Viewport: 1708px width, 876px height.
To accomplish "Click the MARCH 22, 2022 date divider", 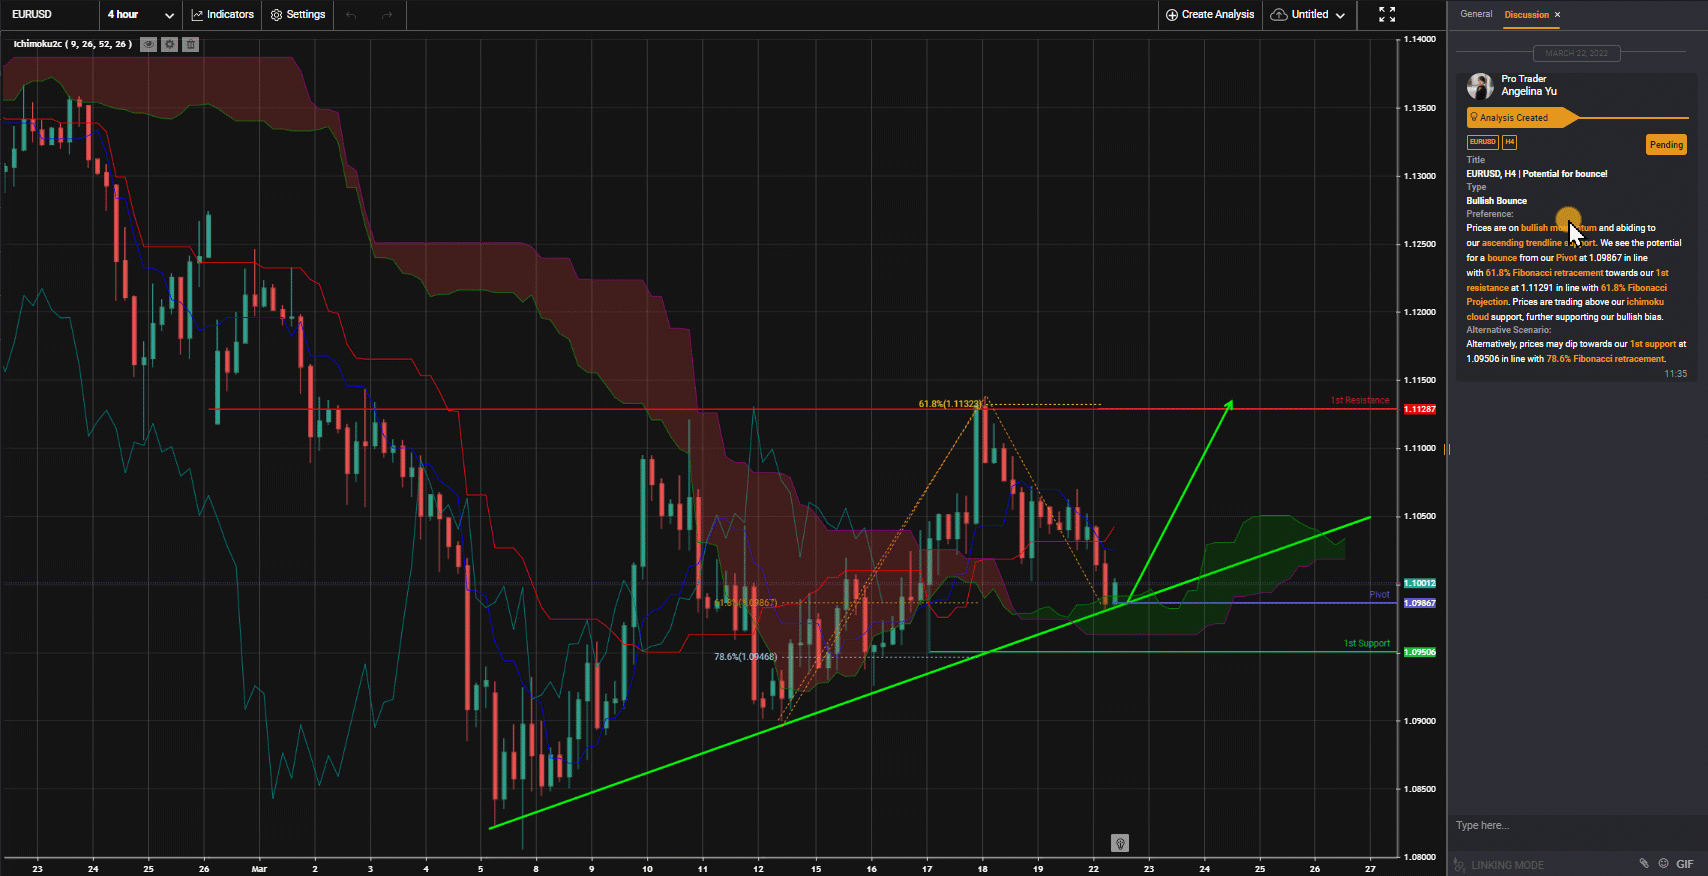I will point(1576,53).
